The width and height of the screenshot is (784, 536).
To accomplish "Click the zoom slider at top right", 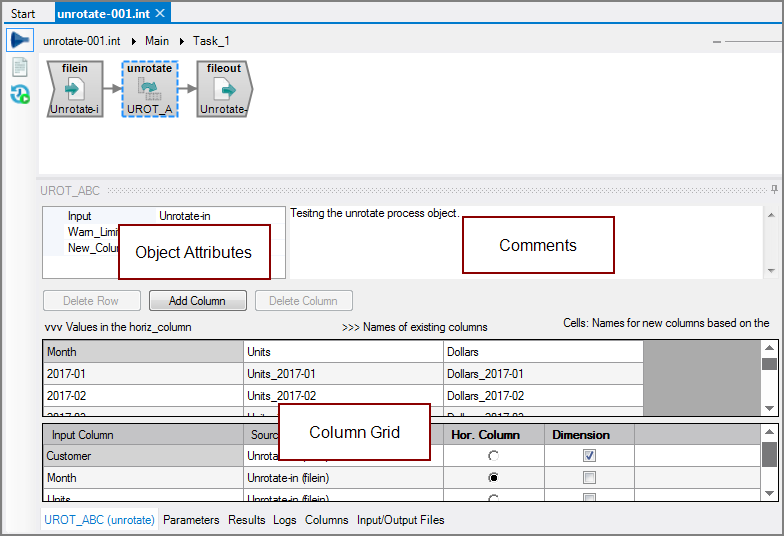I will tap(752, 42).
